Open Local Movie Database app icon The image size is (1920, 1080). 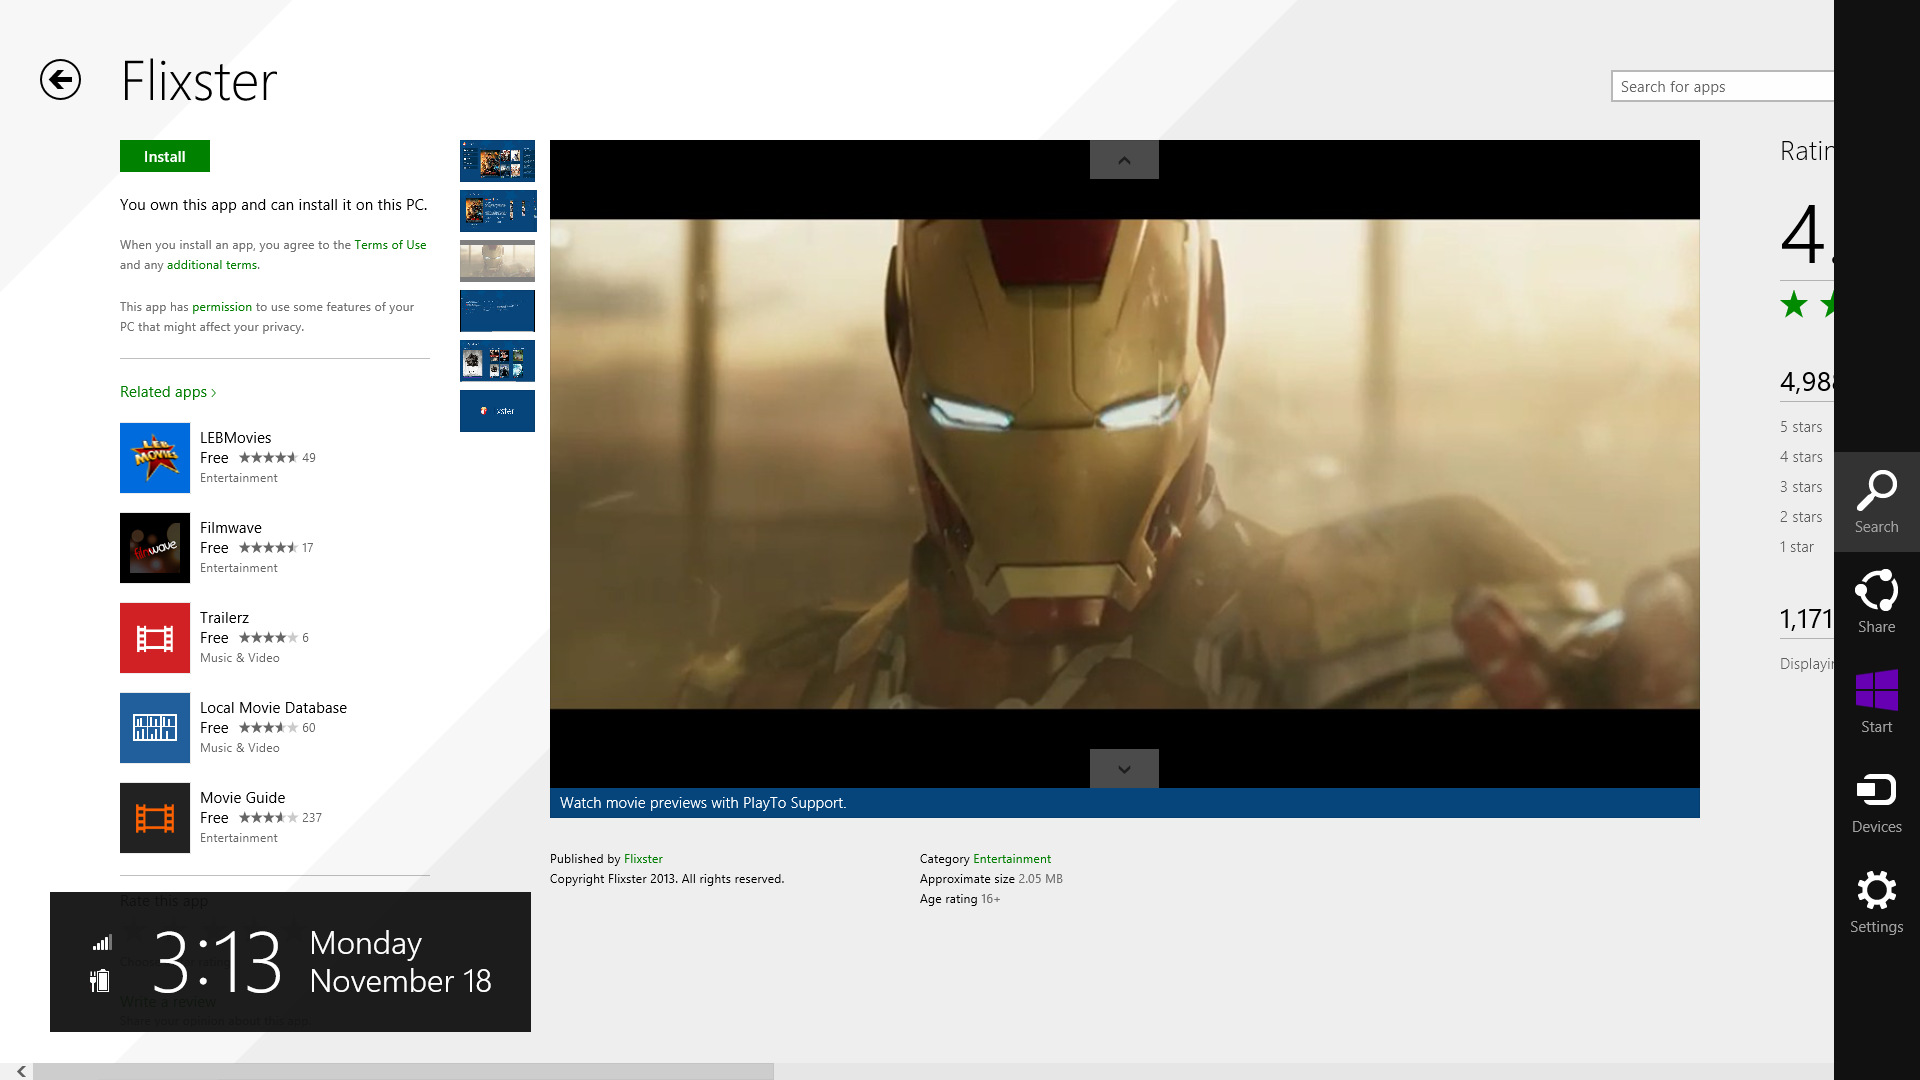click(155, 728)
